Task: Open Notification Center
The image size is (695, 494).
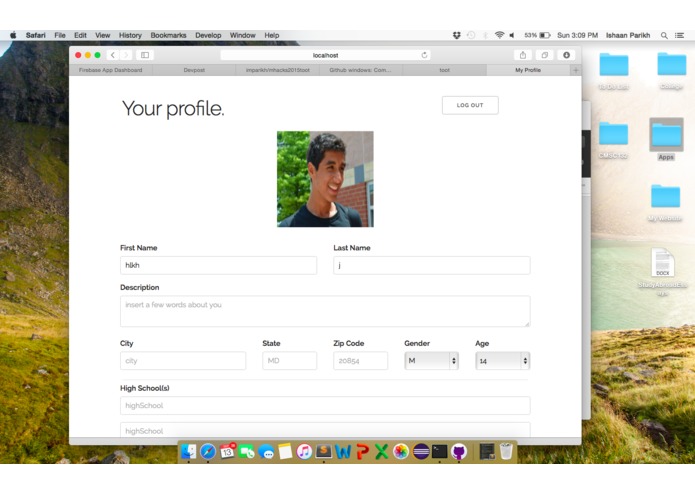Action: [x=679, y=35]
